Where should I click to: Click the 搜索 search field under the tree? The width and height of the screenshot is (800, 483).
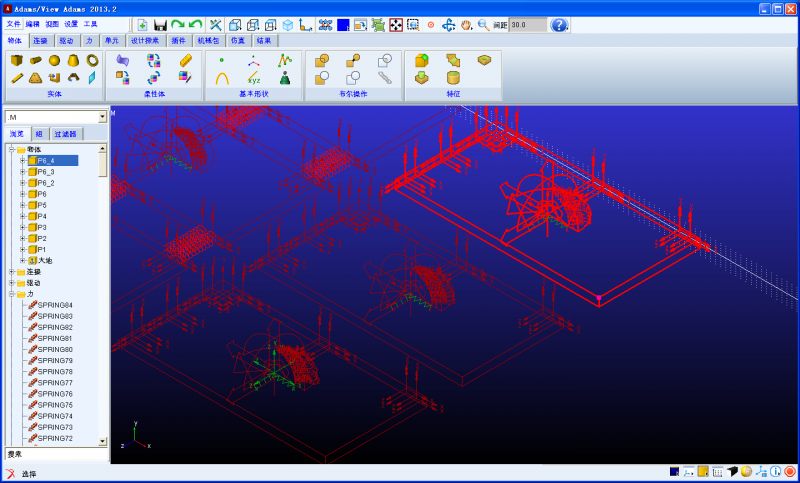[x=57, y=454]
